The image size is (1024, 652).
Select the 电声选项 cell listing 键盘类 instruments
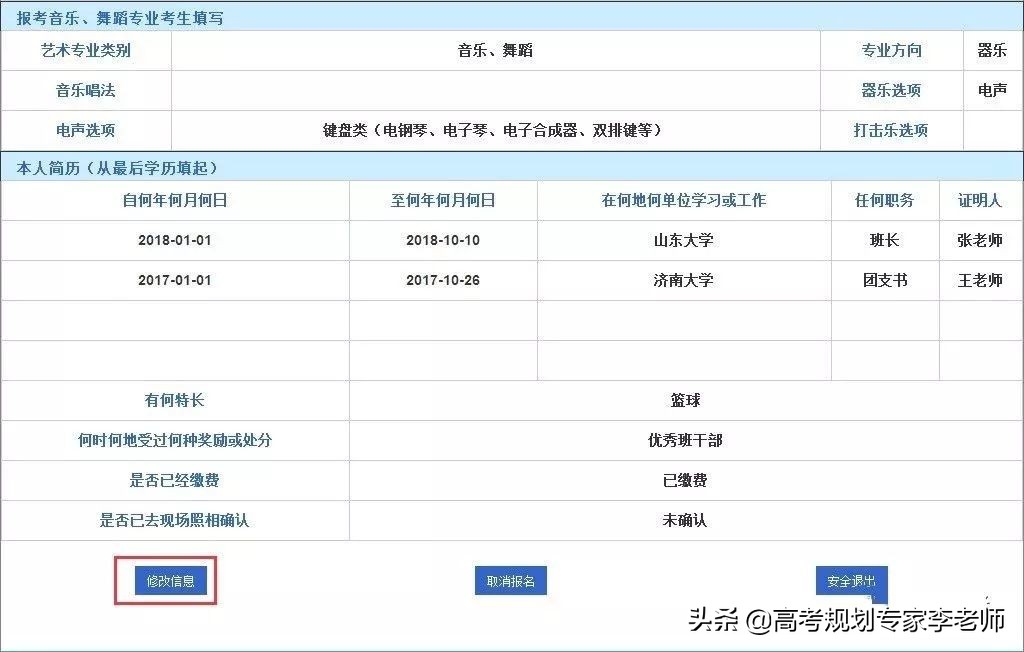point(495,130)
